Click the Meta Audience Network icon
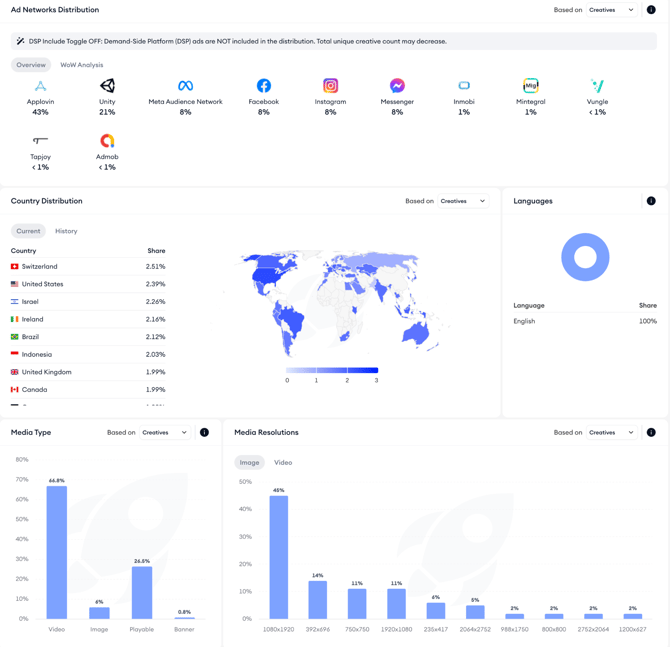 [185, 86]
